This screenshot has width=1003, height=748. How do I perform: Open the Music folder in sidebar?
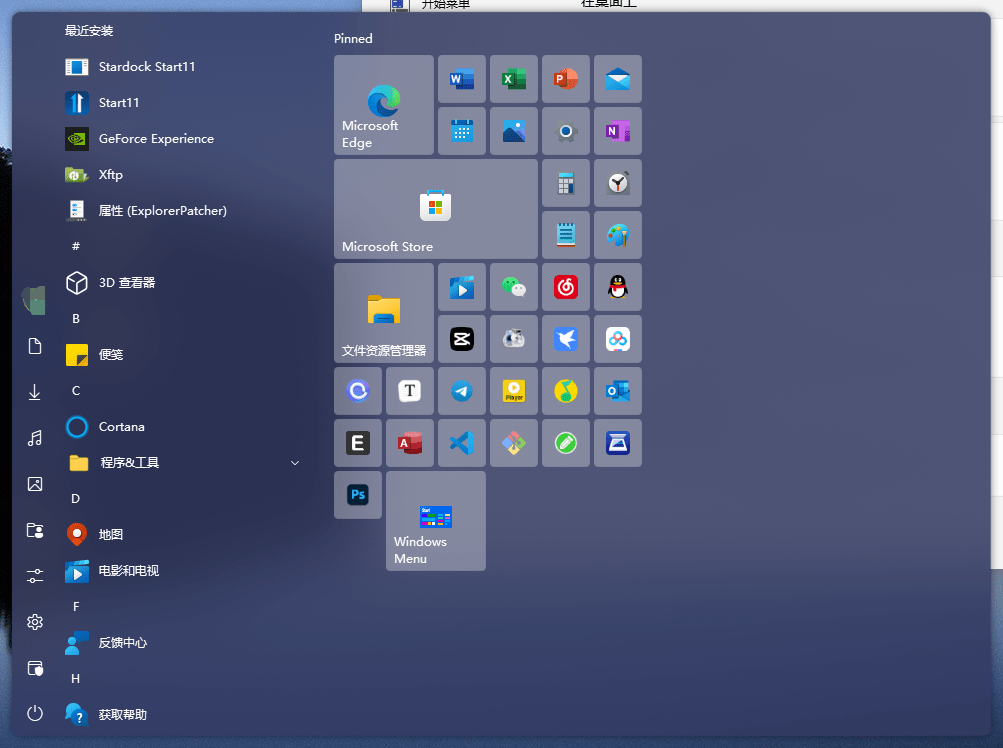[35, 438]
